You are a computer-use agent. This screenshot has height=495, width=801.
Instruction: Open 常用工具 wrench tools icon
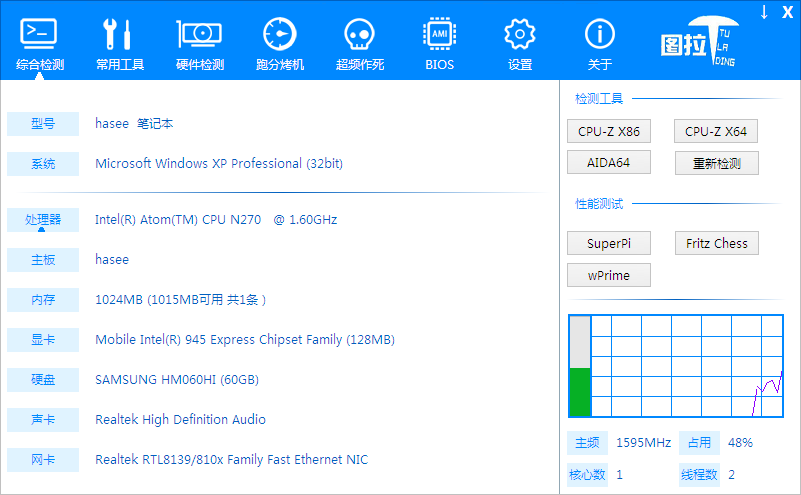click(119, 34)
